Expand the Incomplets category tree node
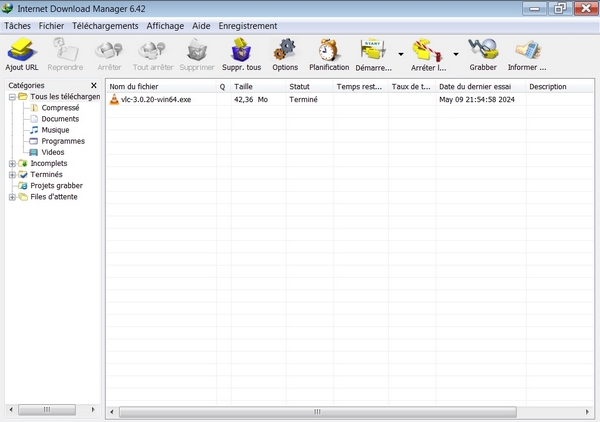 pyautogui.click(x=12, y=163)
